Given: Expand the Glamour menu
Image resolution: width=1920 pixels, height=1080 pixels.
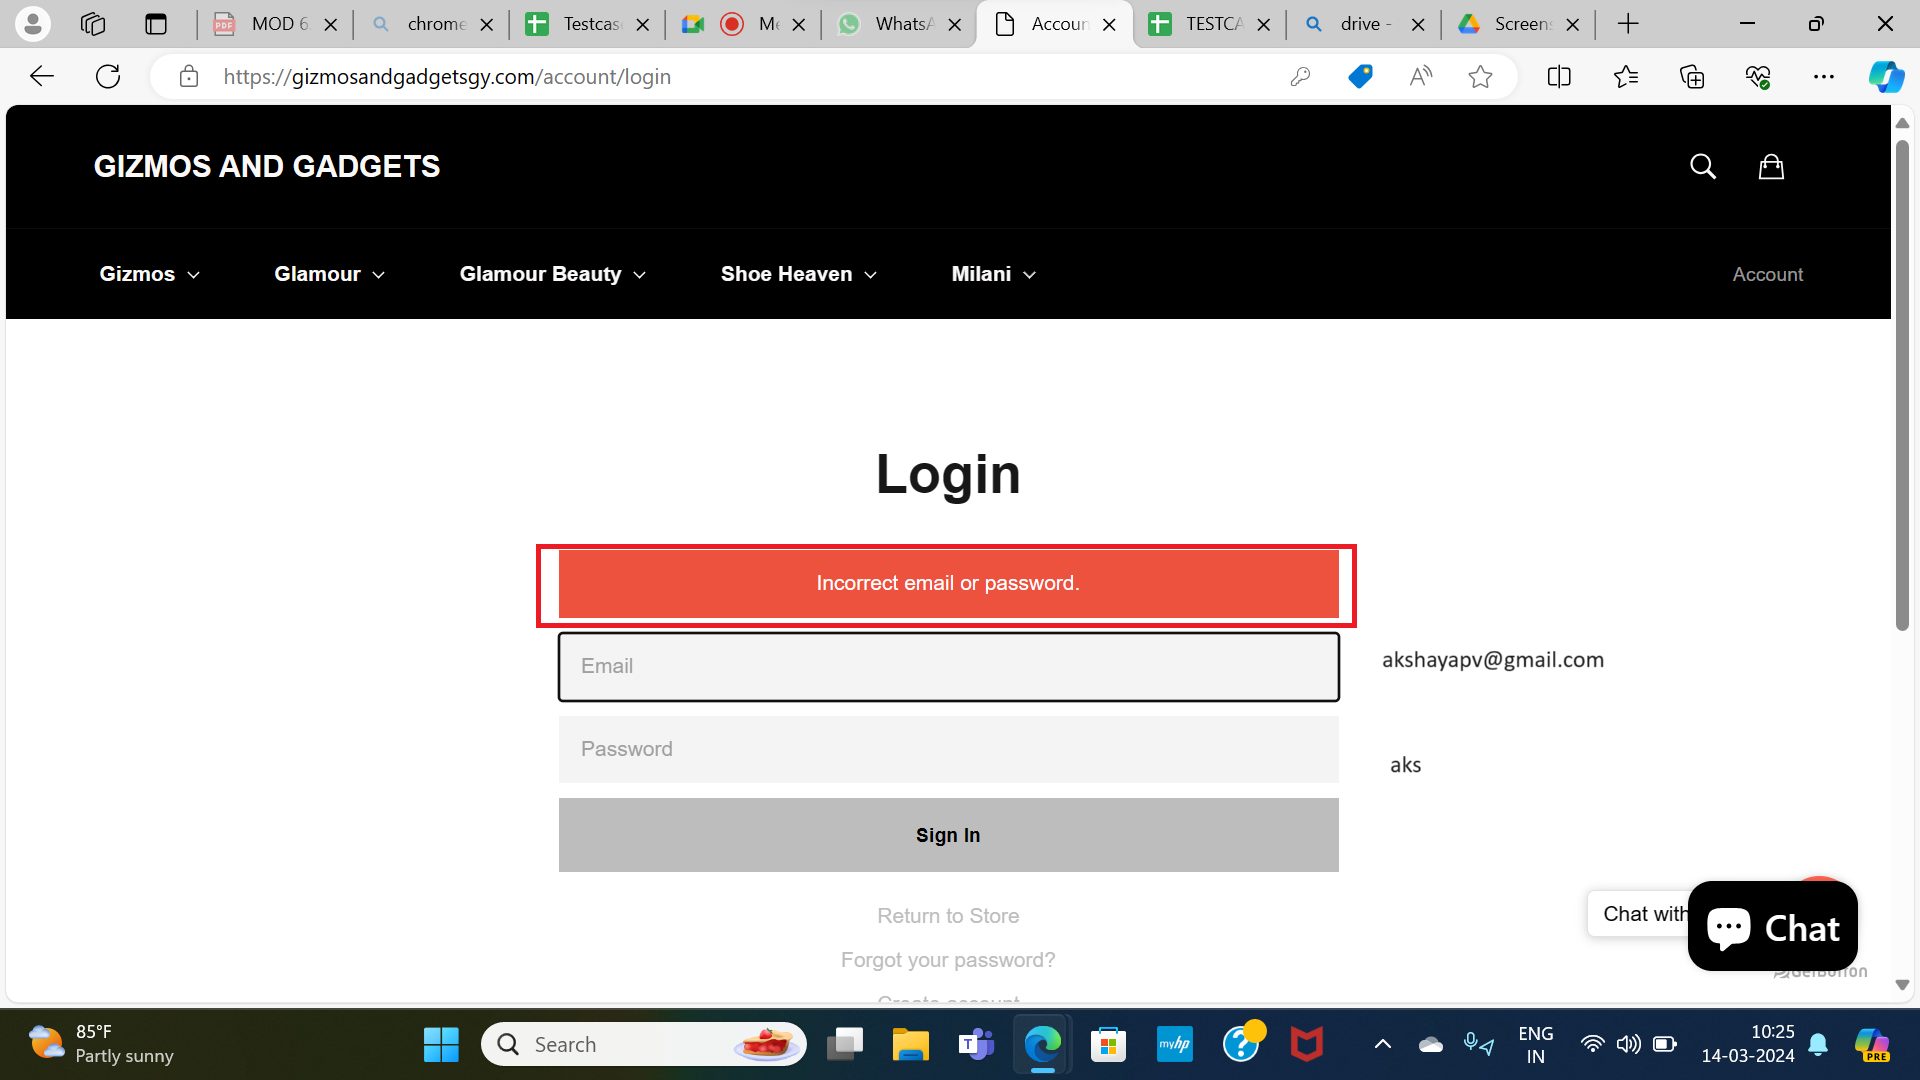Looking at the screenshot, I should (x=329, y=274).
